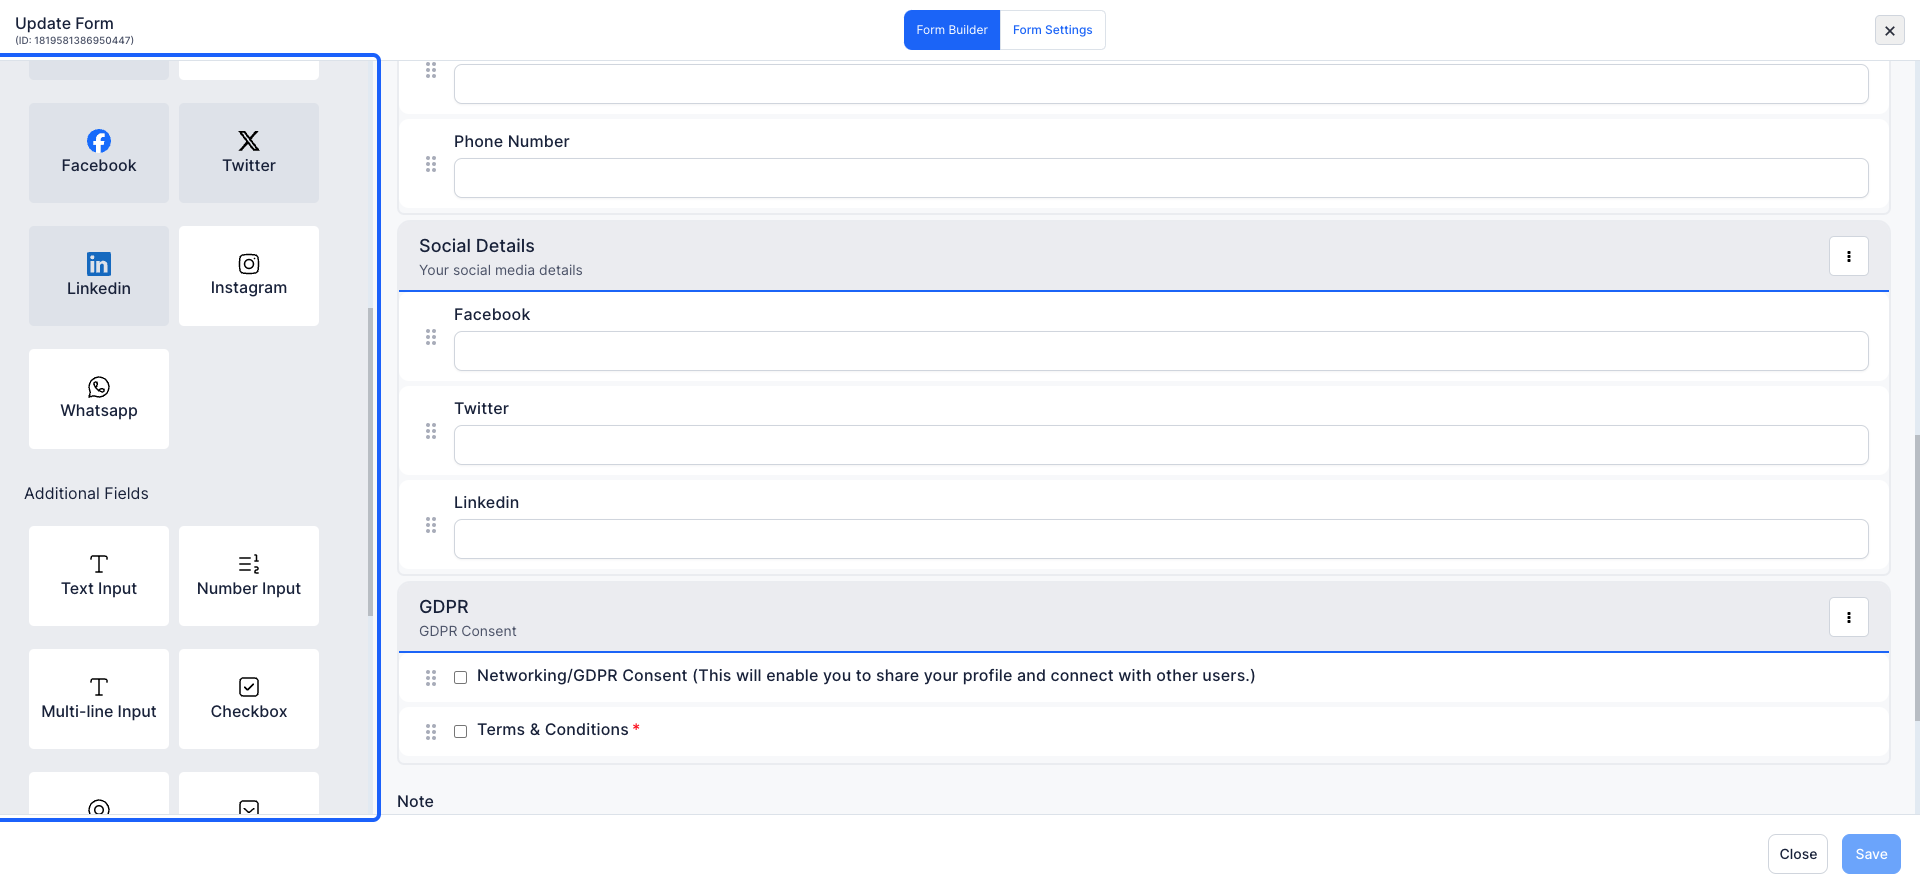Click the Note label
Image resolution: width=1920 pixels, height=892 pixels.
[x=415, y=801]
